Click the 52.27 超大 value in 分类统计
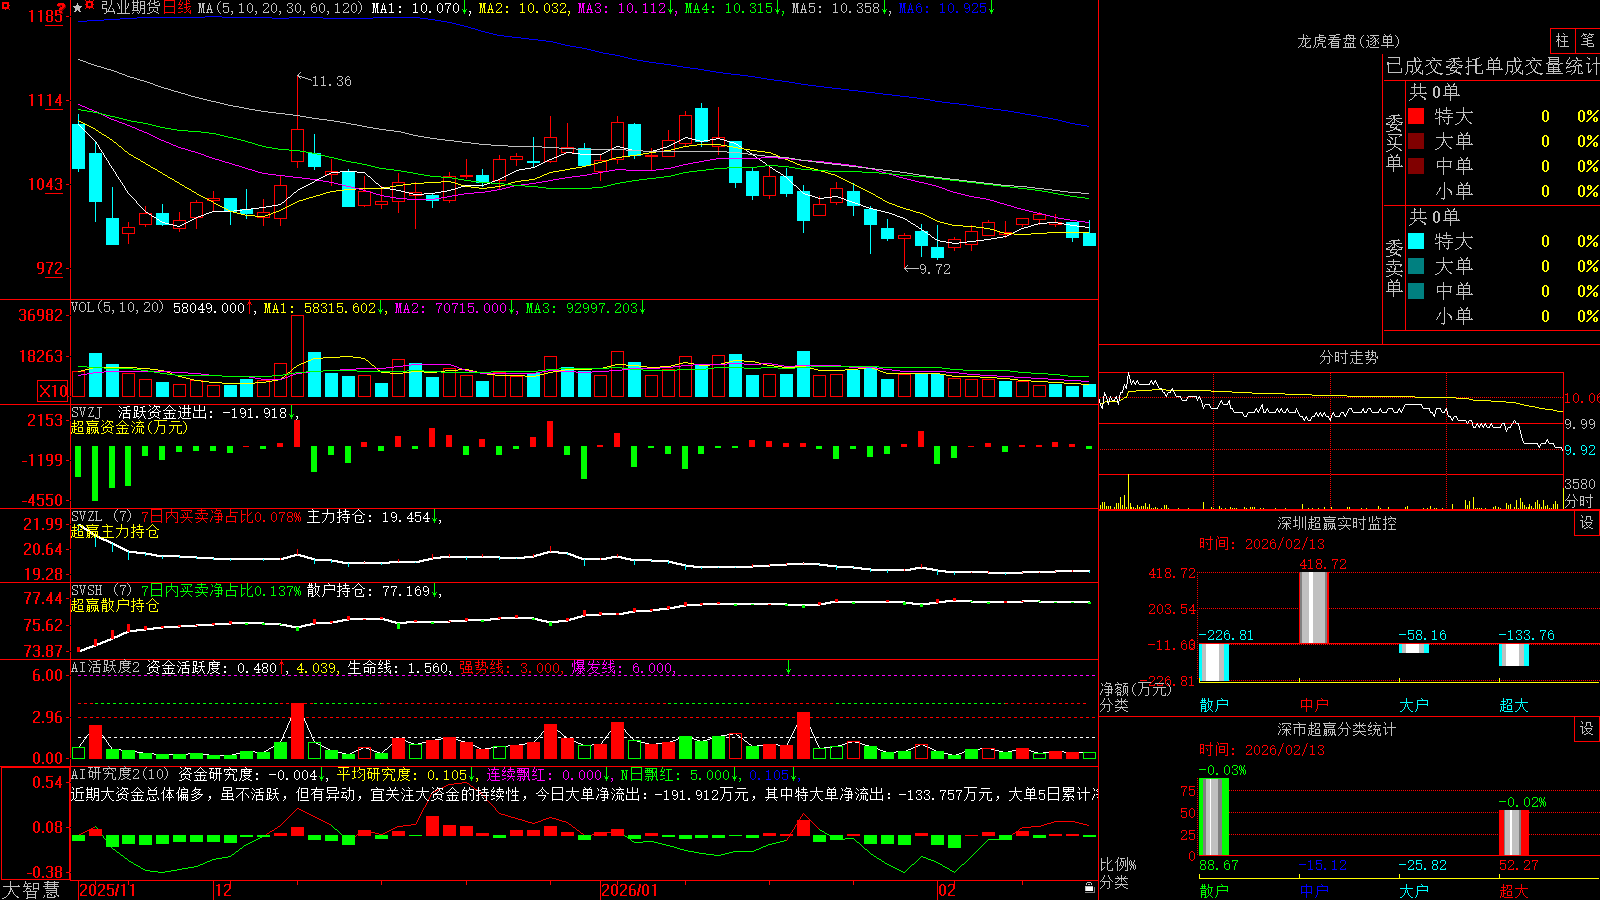The width and height of the screenshot is (1600, 900). pyautogui.click(x=1518, y=865)
